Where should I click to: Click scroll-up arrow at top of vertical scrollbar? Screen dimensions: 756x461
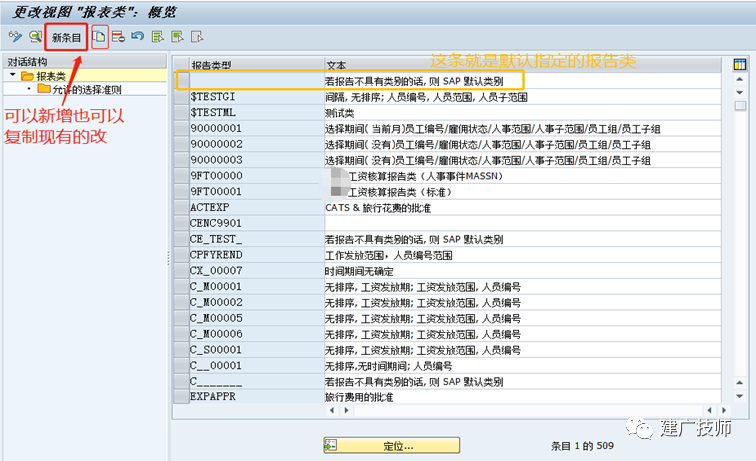tap(740, 79)
